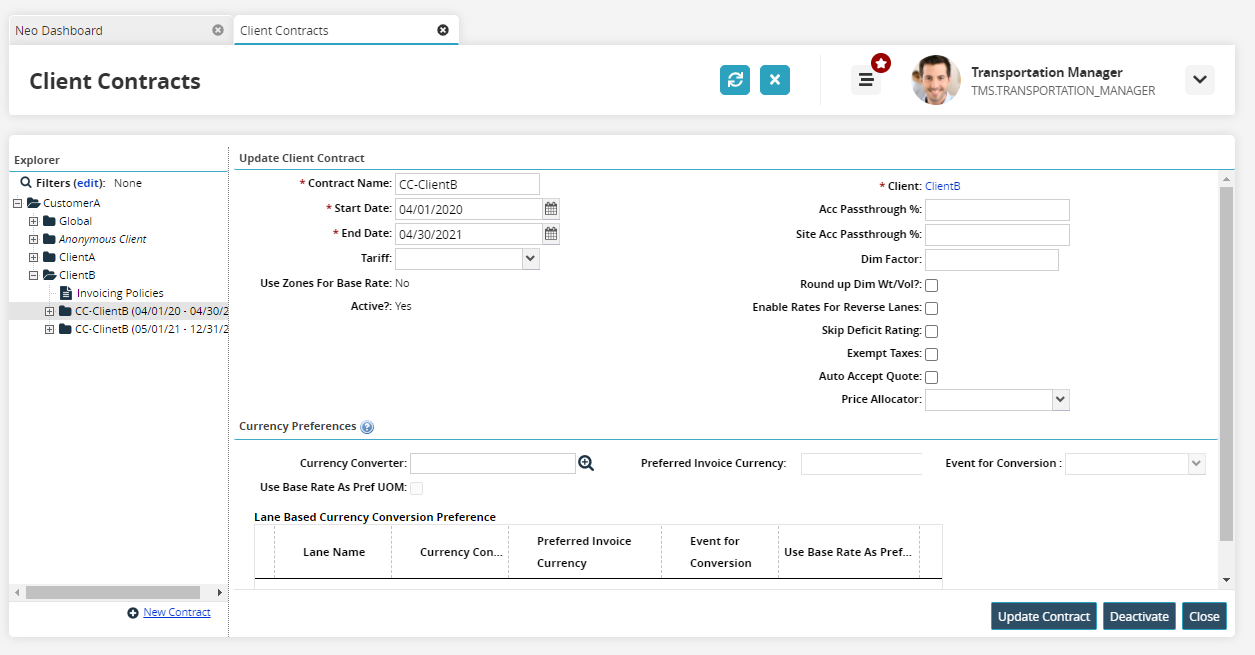The height and width of the screenshot is (655, 1255).
Task: Click the teal X close icon in header
Action: pyautogui.click(x=775, y=80)
